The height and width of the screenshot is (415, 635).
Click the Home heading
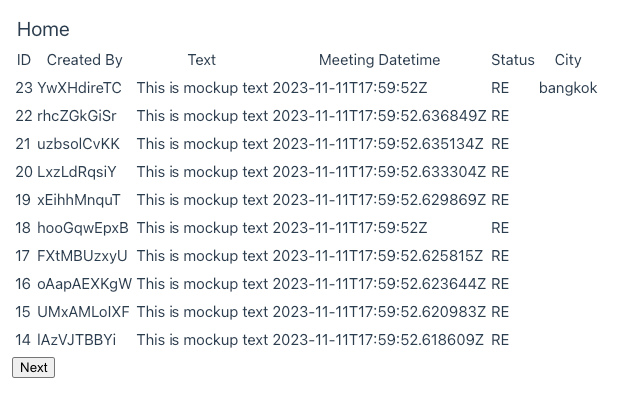[43, 30]
